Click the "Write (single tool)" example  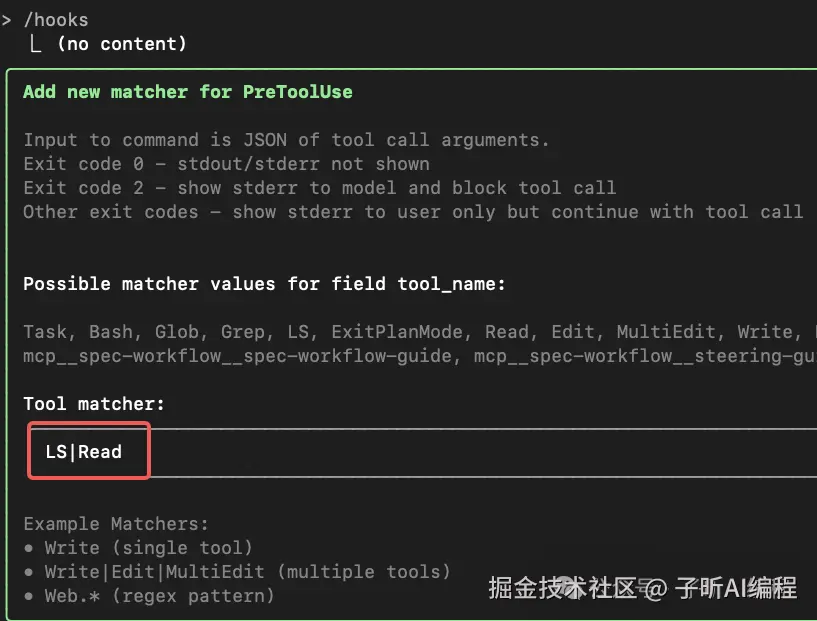click(148, 548)
